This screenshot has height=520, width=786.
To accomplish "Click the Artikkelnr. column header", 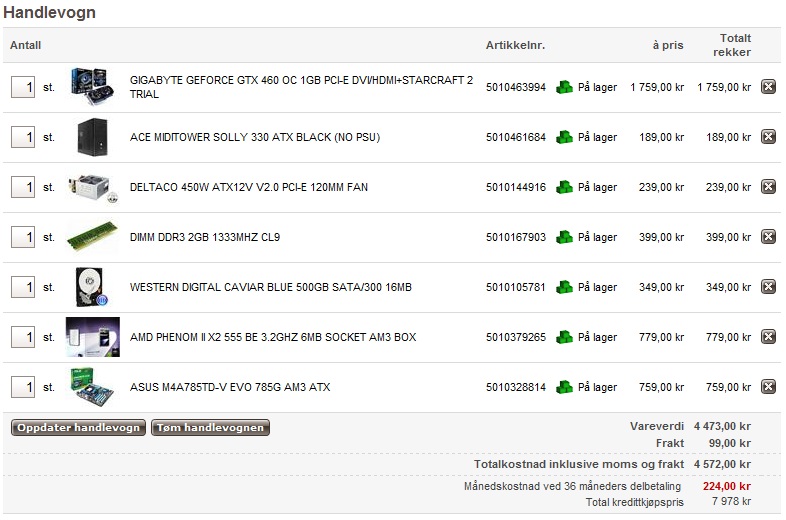I will (x=515, y=45).
